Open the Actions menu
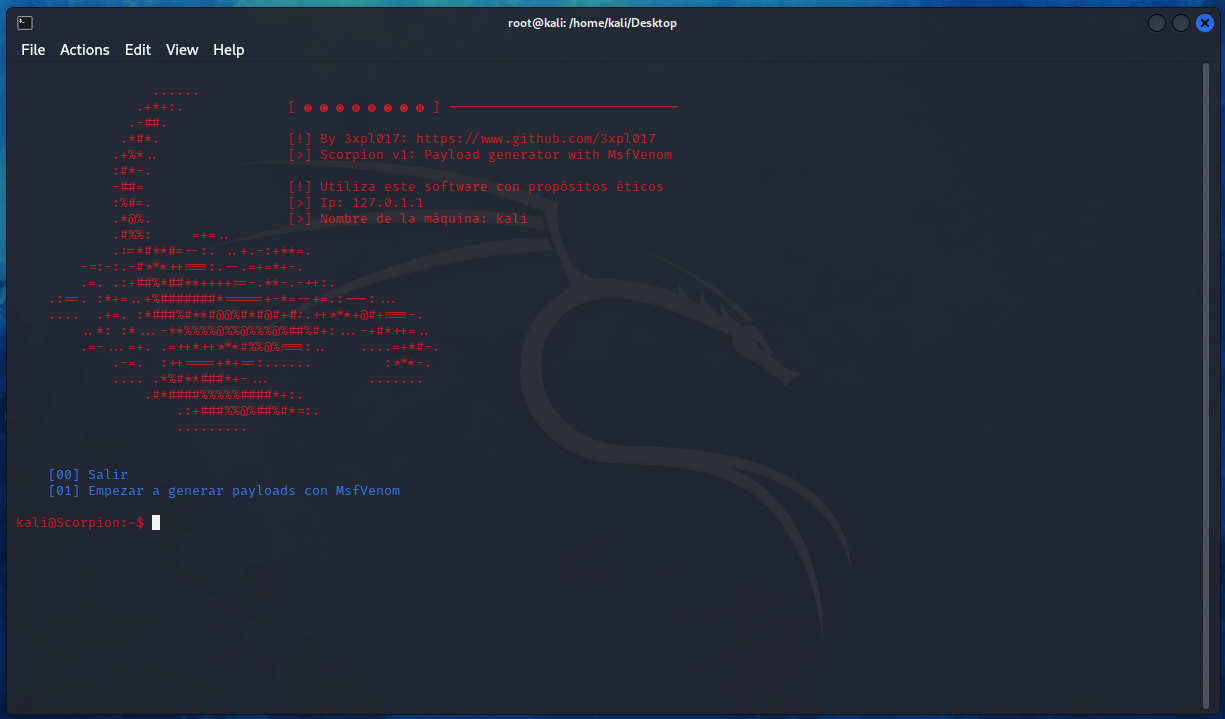This screenshot has width=1225, height=719. (x=85, y=50)
